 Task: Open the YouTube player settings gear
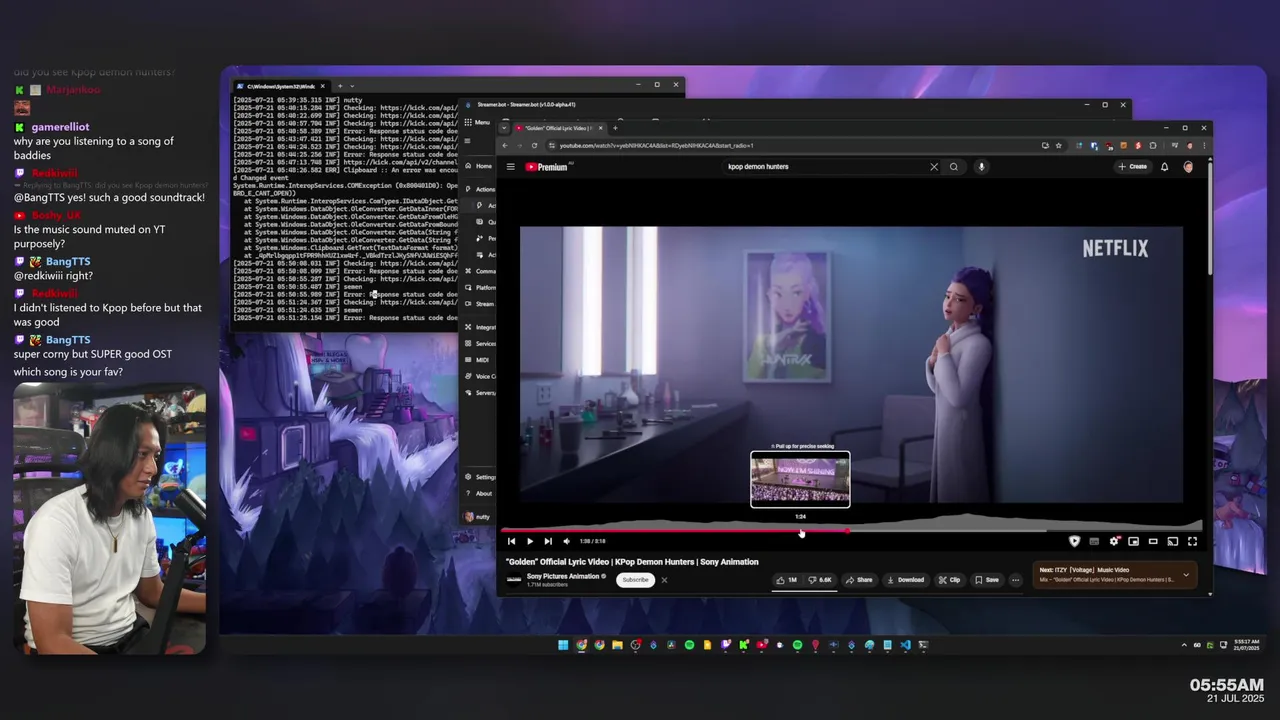click(x=1114, y=541)
